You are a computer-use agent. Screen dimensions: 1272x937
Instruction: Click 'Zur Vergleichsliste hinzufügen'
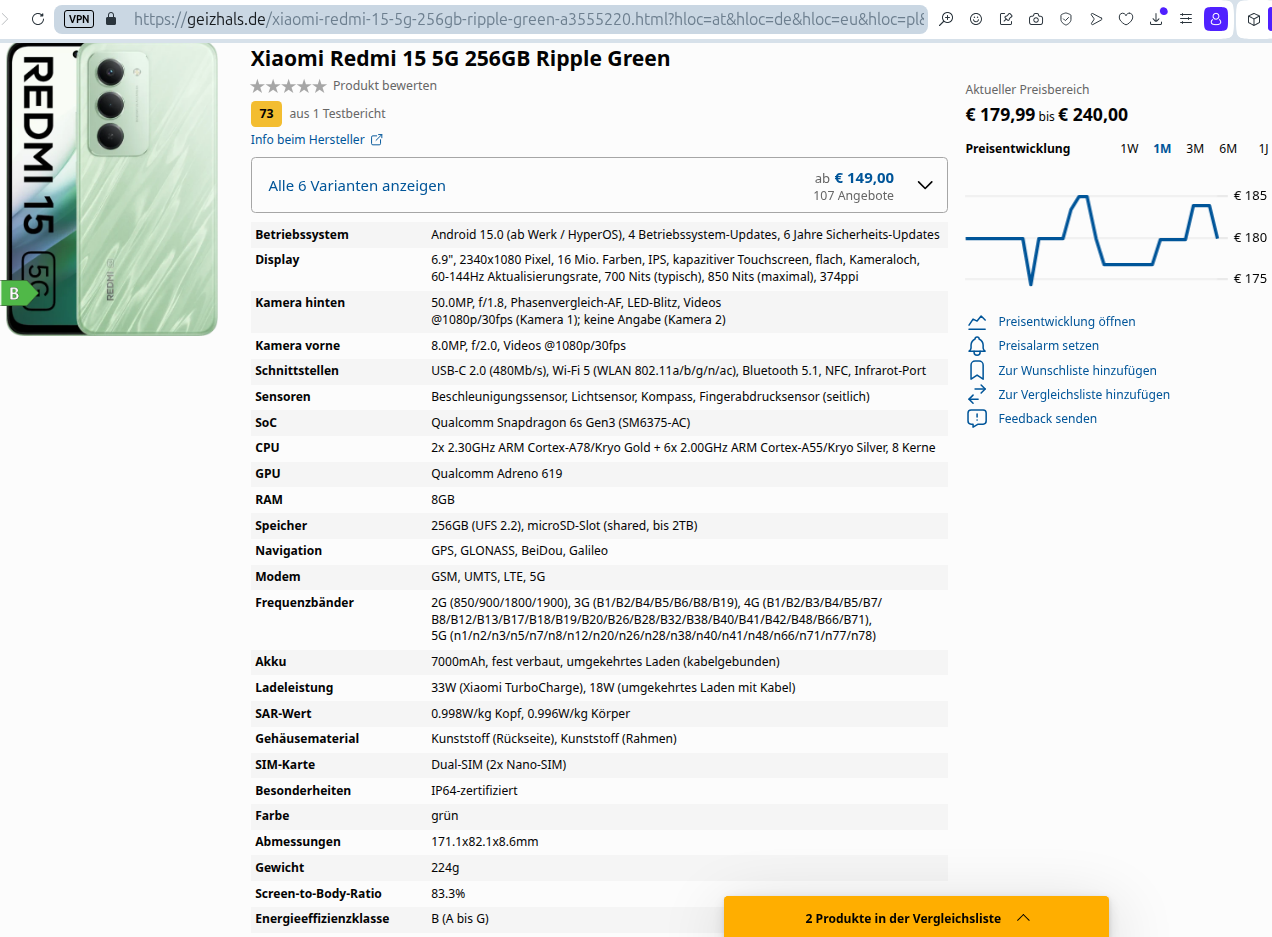(x=1084, y=394)
